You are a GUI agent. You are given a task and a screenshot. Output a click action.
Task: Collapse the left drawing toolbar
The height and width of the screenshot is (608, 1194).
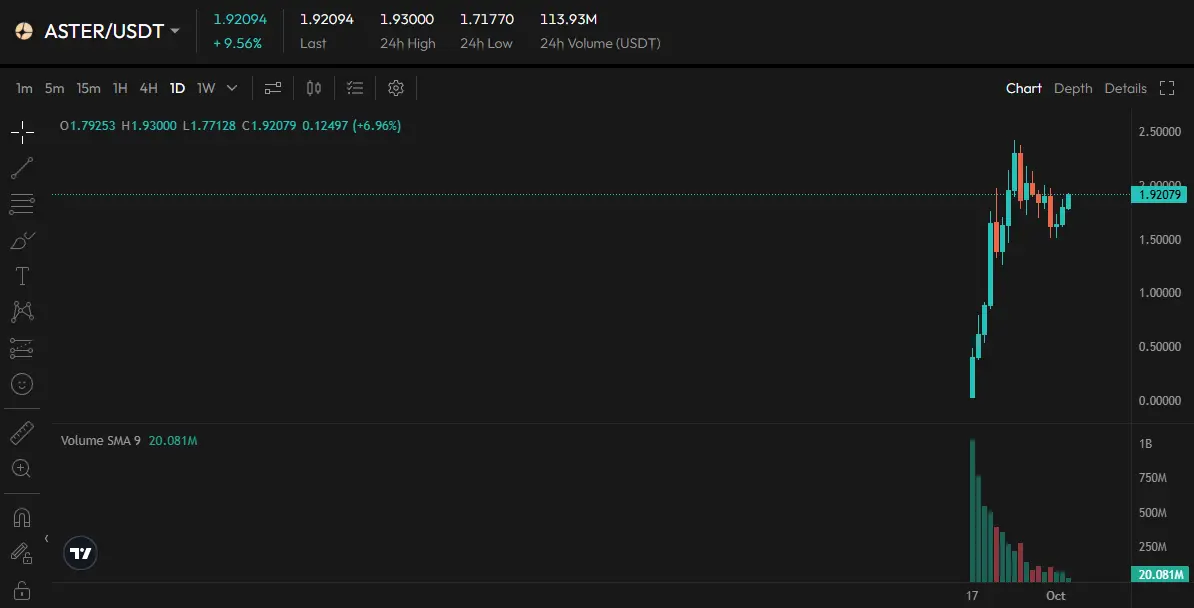[46, 539]
